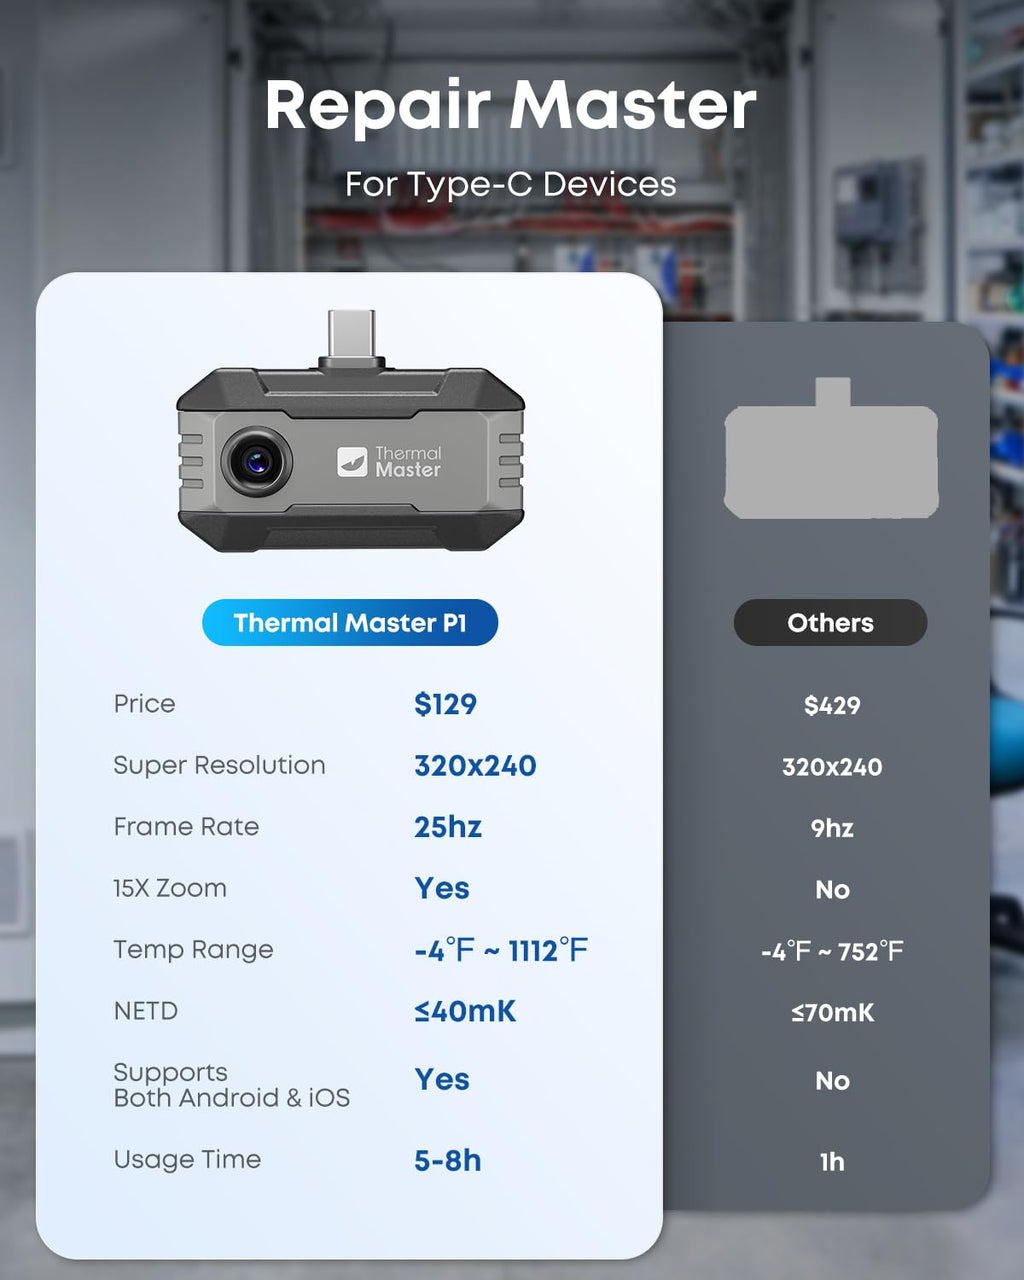The width and height of the screenshot is (1024, 1280).
Task: Click the Temp Range row label
Action: 193,950
